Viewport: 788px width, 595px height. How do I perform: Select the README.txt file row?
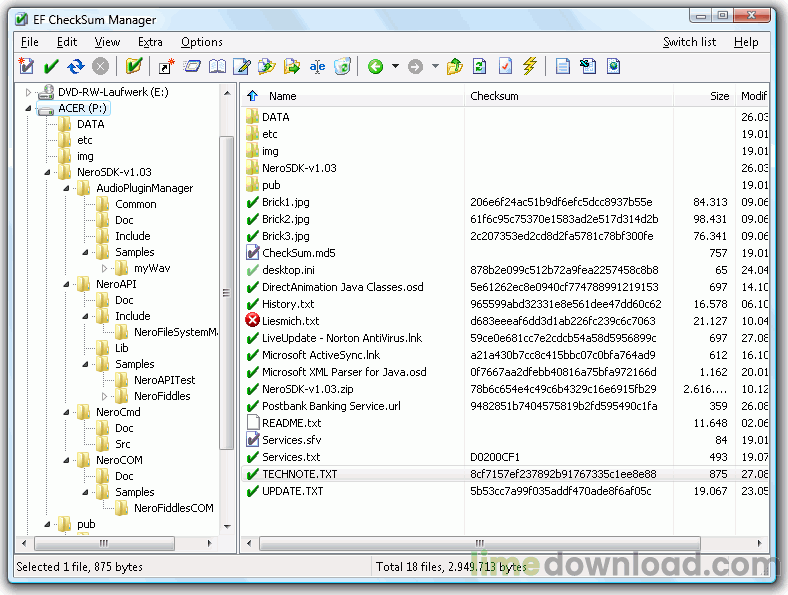505,423
